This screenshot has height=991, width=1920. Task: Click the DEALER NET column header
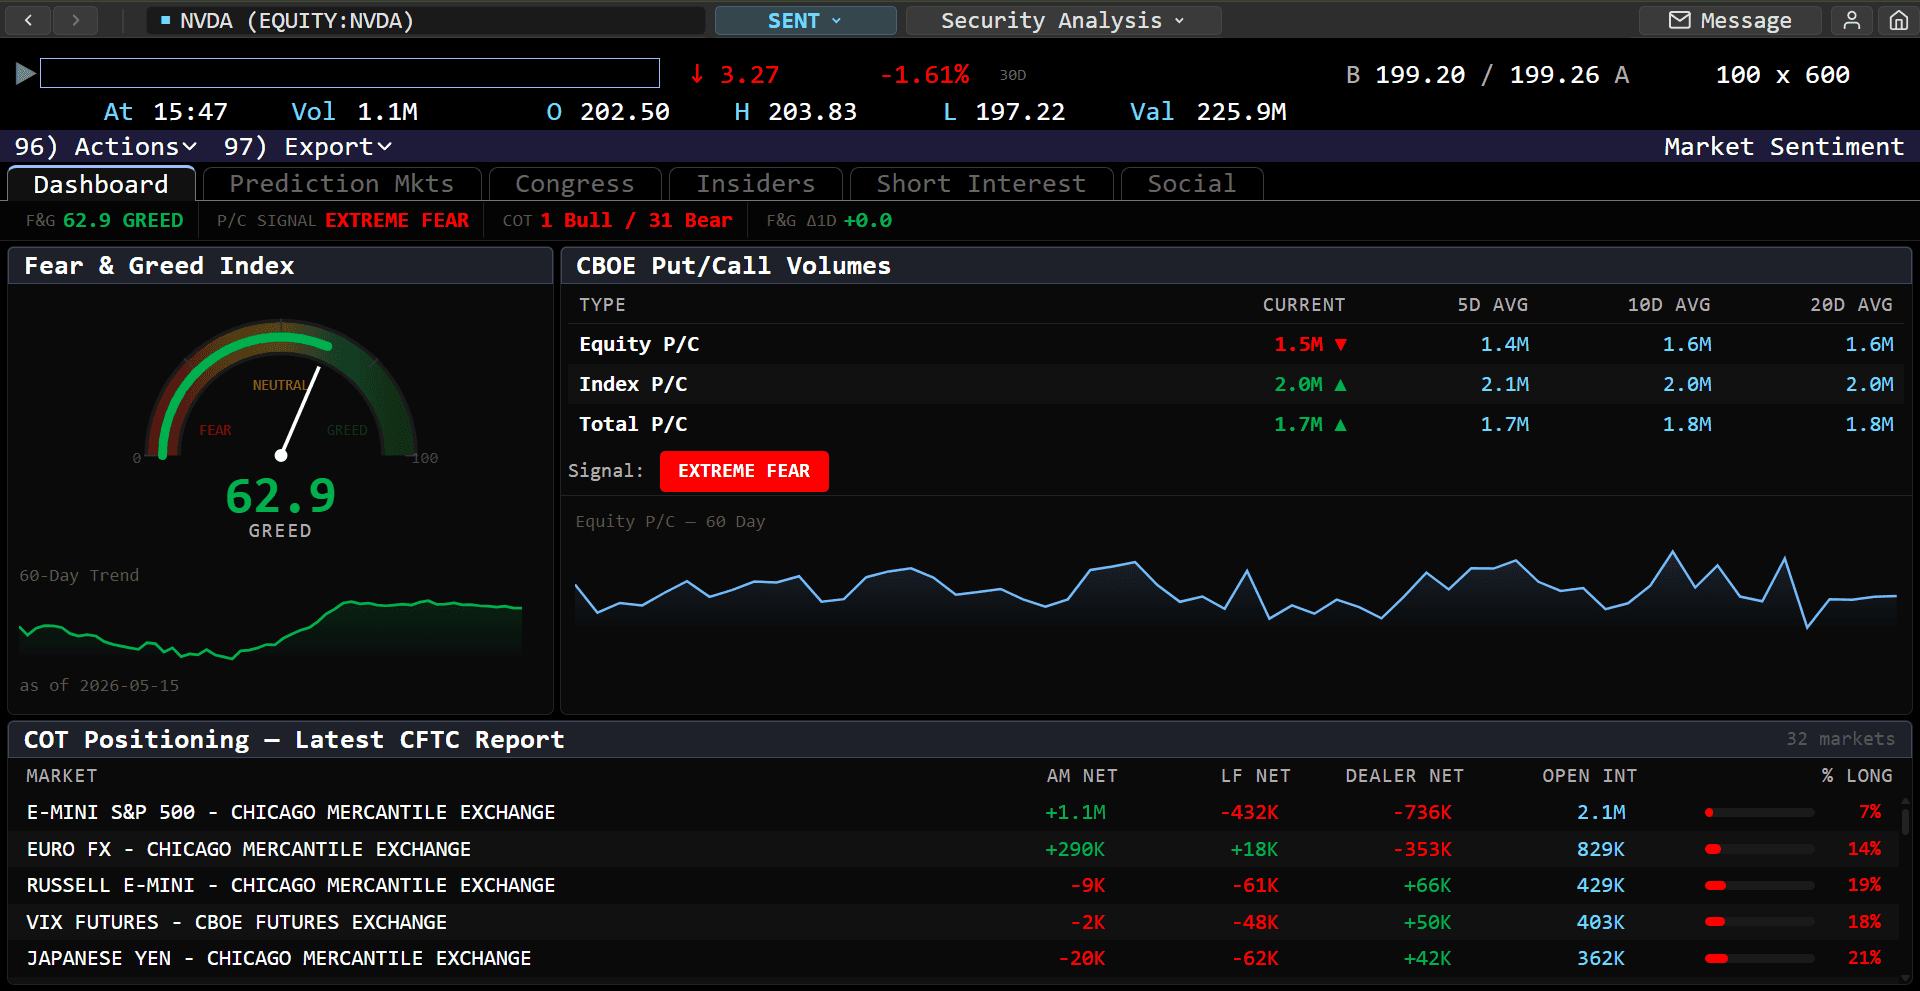pyautogui.click(x=1405, y=776)
